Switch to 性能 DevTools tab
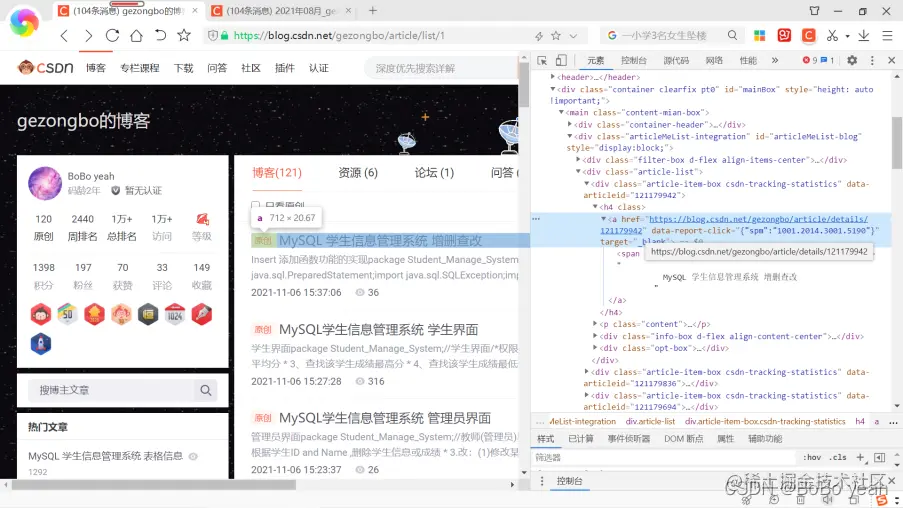This screenshot has height=508, width=903. 748,60
